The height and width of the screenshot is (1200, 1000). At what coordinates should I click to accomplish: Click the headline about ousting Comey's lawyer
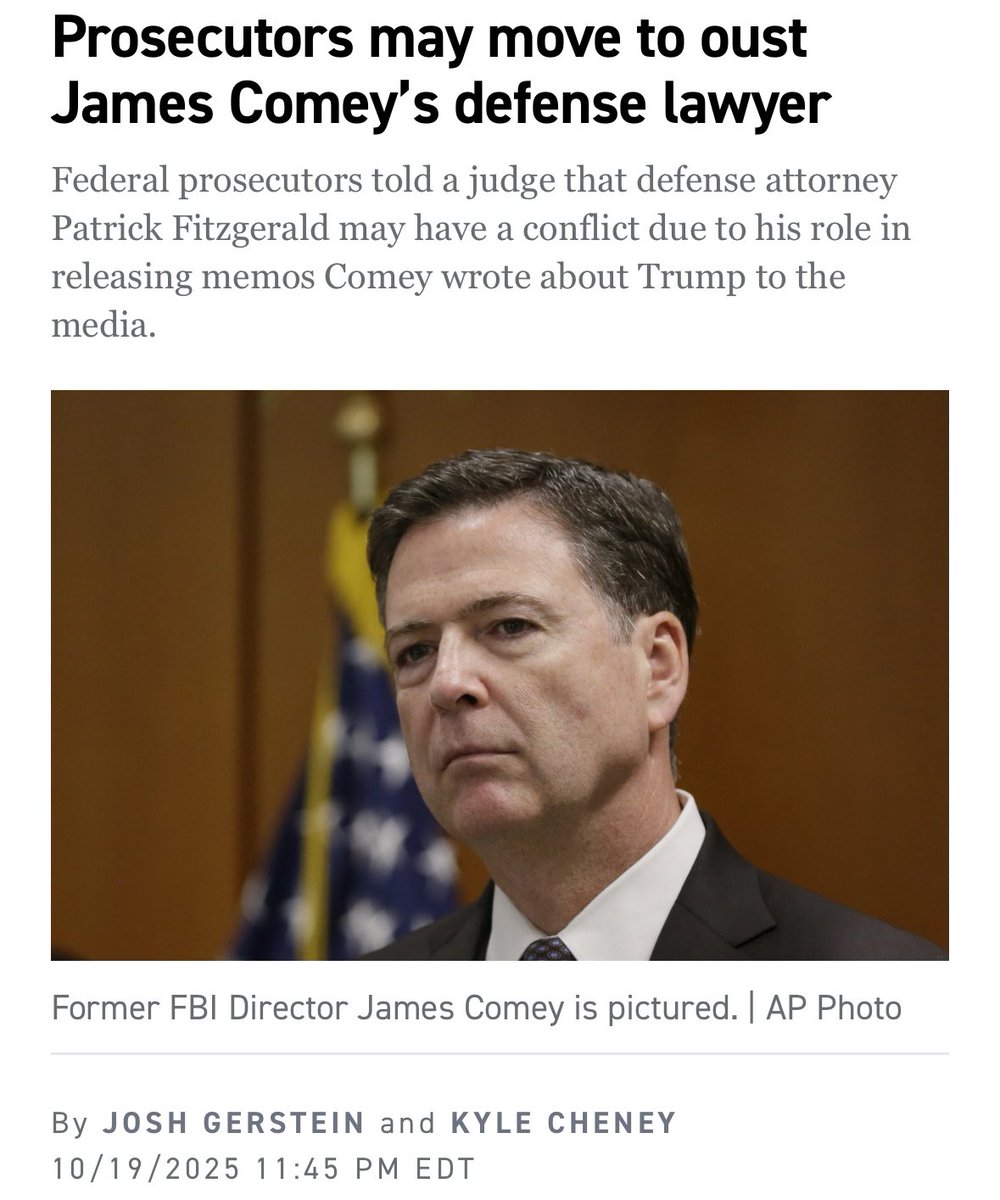pos(441,73)
